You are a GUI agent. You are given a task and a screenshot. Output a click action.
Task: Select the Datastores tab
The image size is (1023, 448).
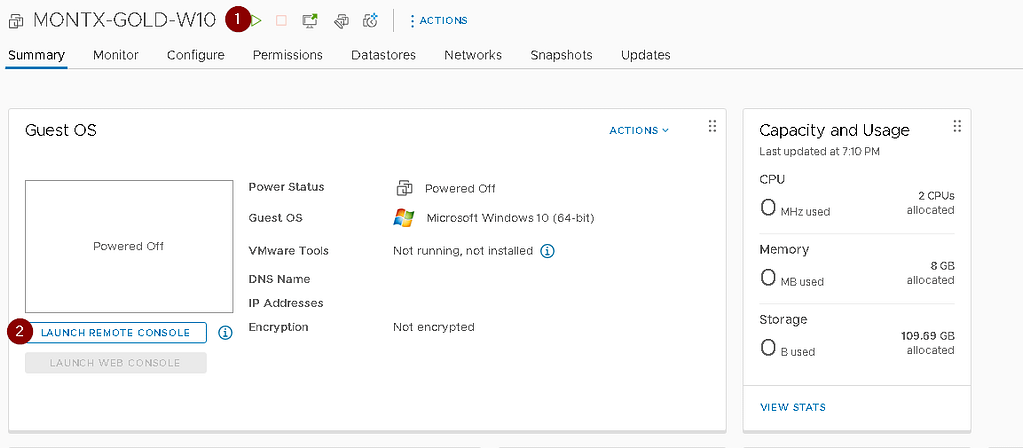pos(383,55)
